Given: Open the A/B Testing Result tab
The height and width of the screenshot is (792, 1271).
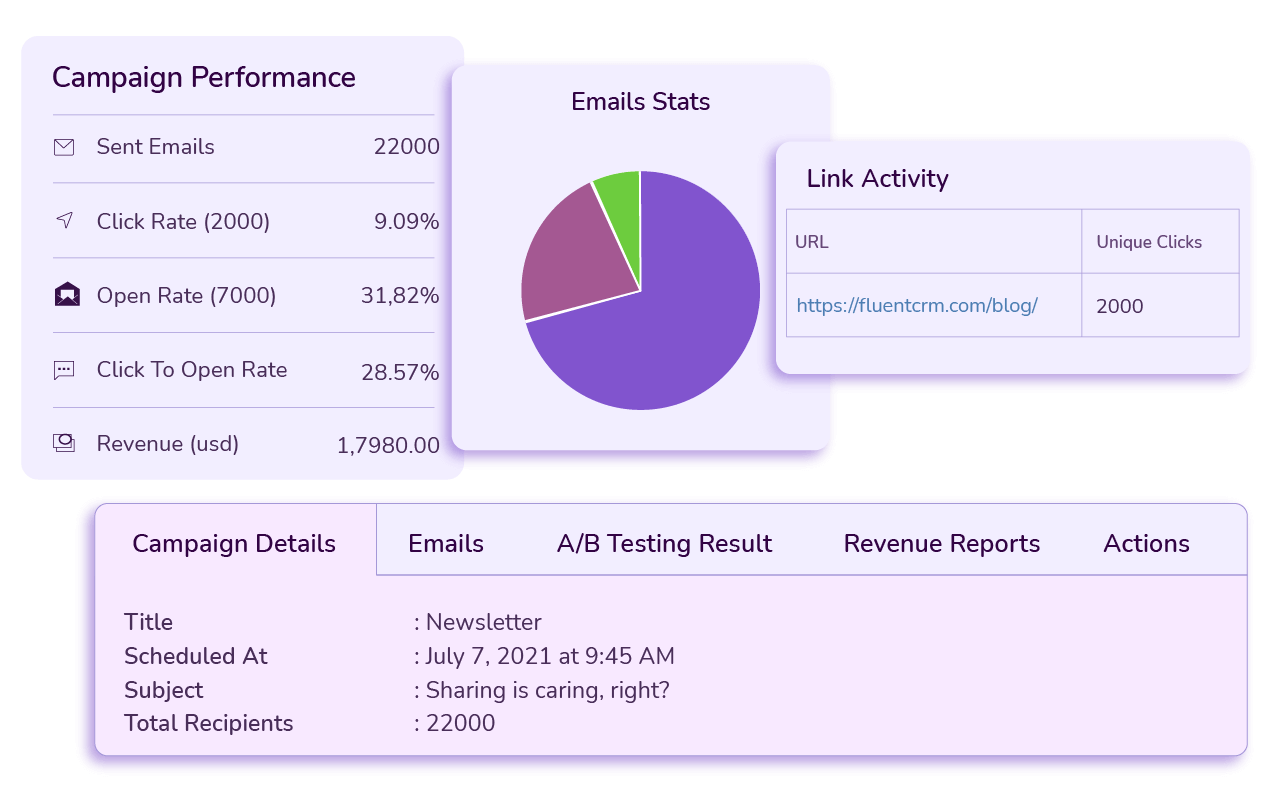Looking at the screenshot, I should pyautogui.click(x=664, y=543).
